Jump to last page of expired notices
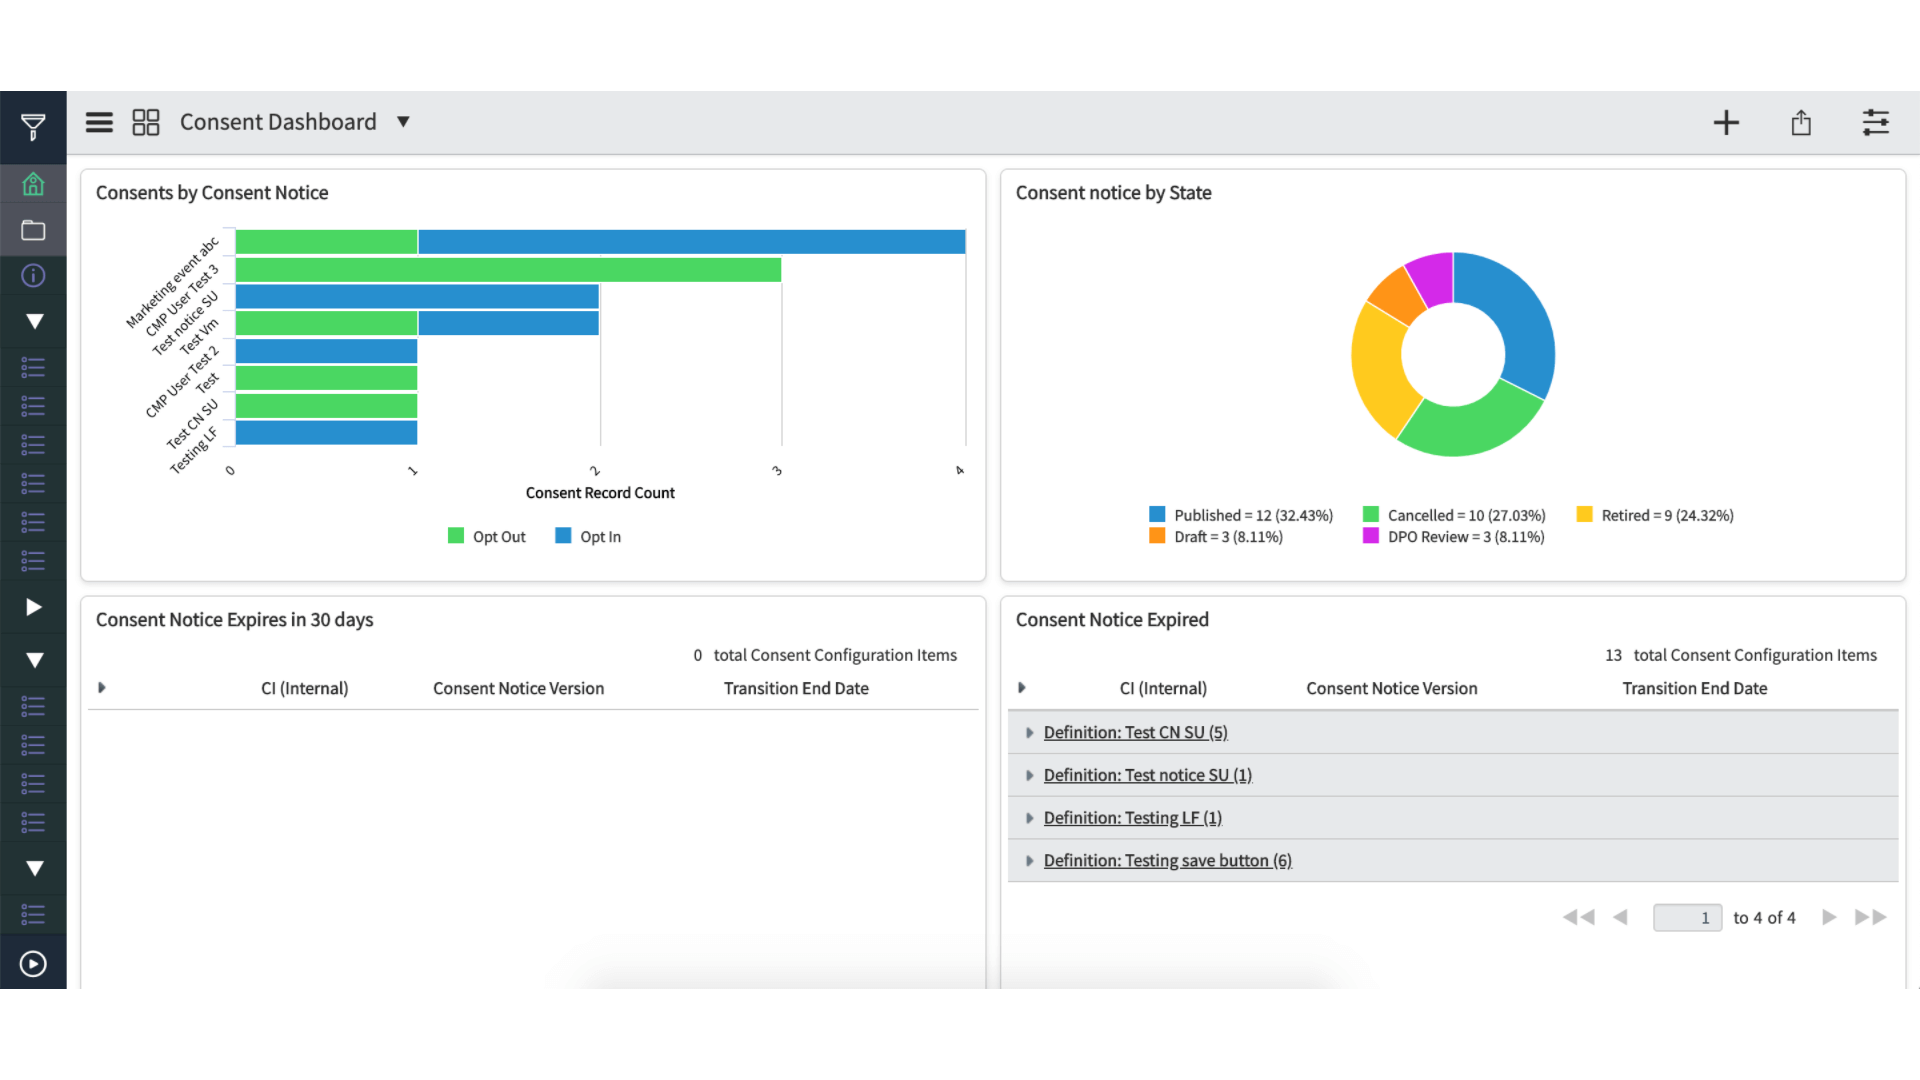This screenshot has width=1920, height=1080. [x=1871, y=917]
